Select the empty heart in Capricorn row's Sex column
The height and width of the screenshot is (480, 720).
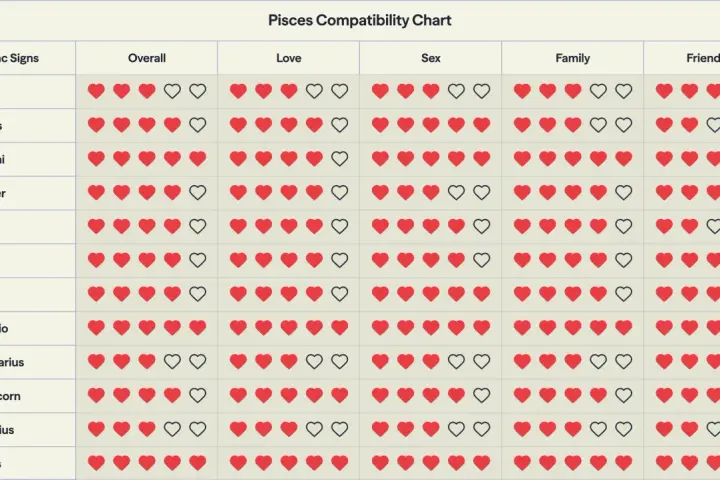click(481, 395)
